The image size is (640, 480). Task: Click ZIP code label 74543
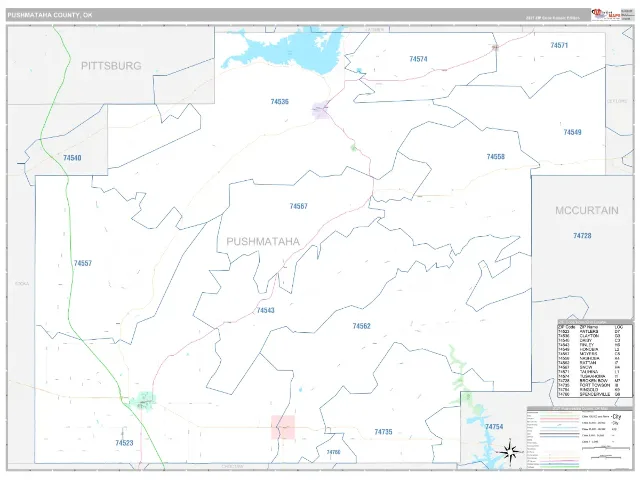coord(266,310)
